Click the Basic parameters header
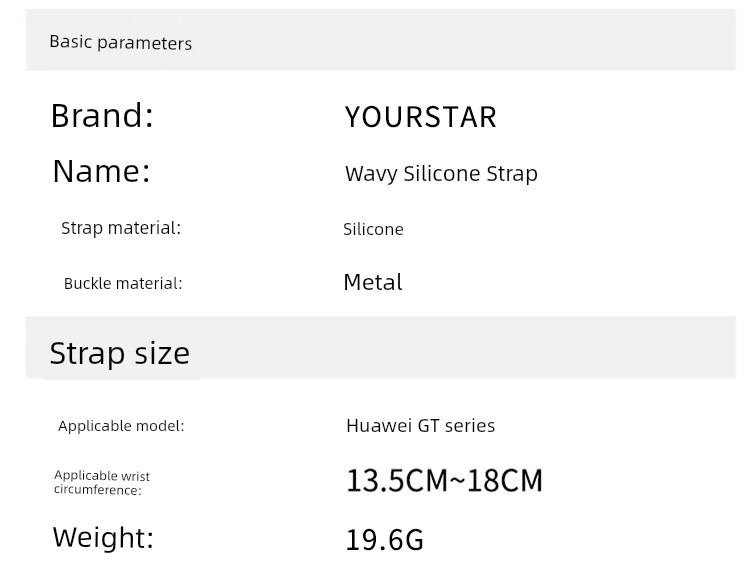The height and width of the screenshot is (580, 750). click(x=121, y=43)
